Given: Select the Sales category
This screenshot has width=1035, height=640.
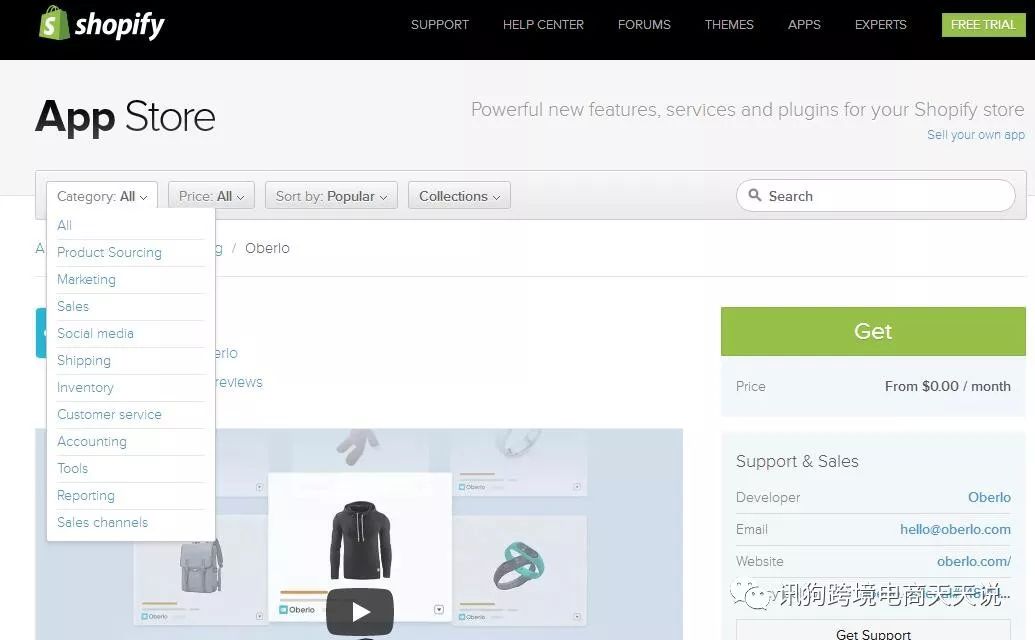Looking at the screenshot, I should 73,306.
